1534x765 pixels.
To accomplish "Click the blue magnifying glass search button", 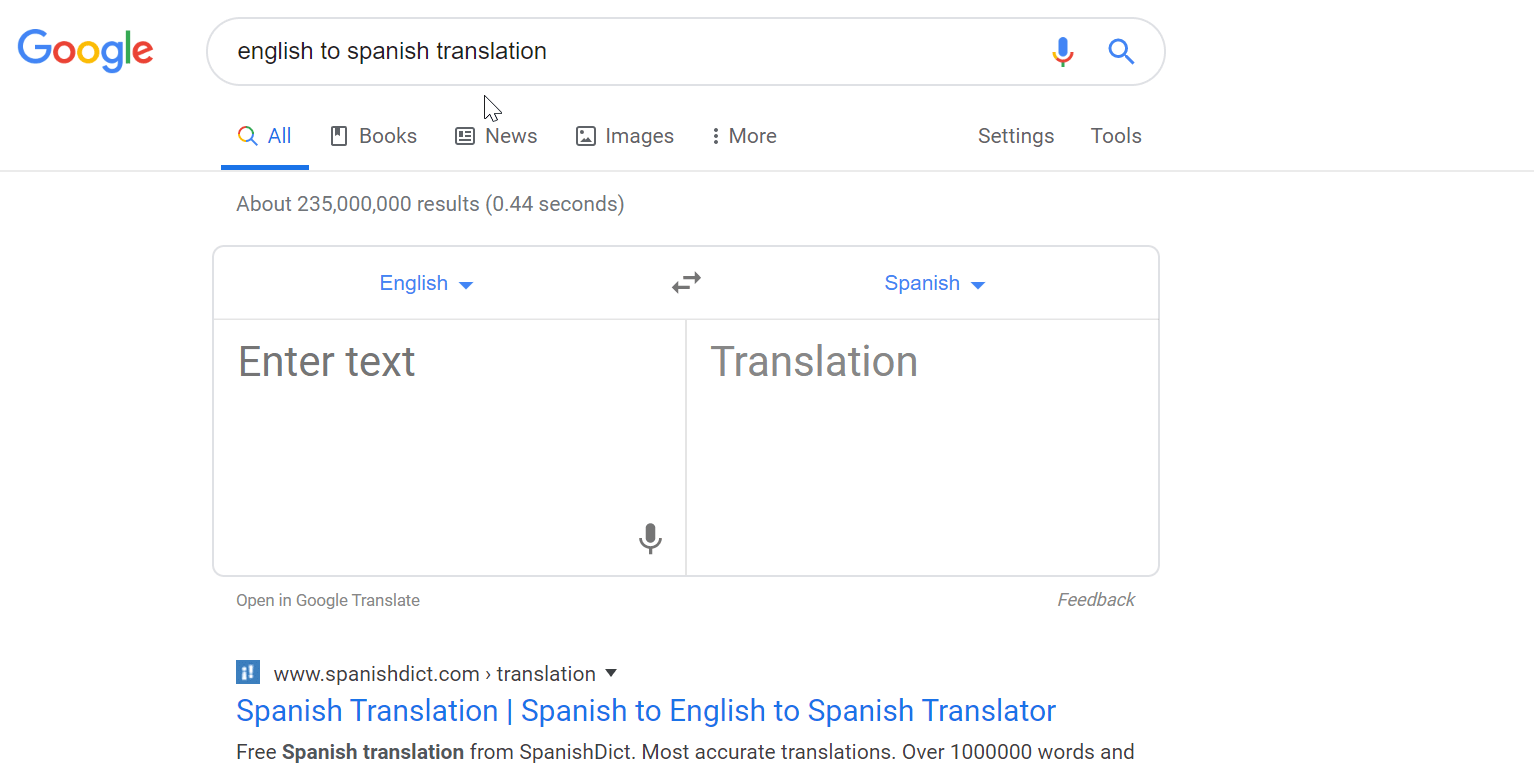I will 1121,51.
